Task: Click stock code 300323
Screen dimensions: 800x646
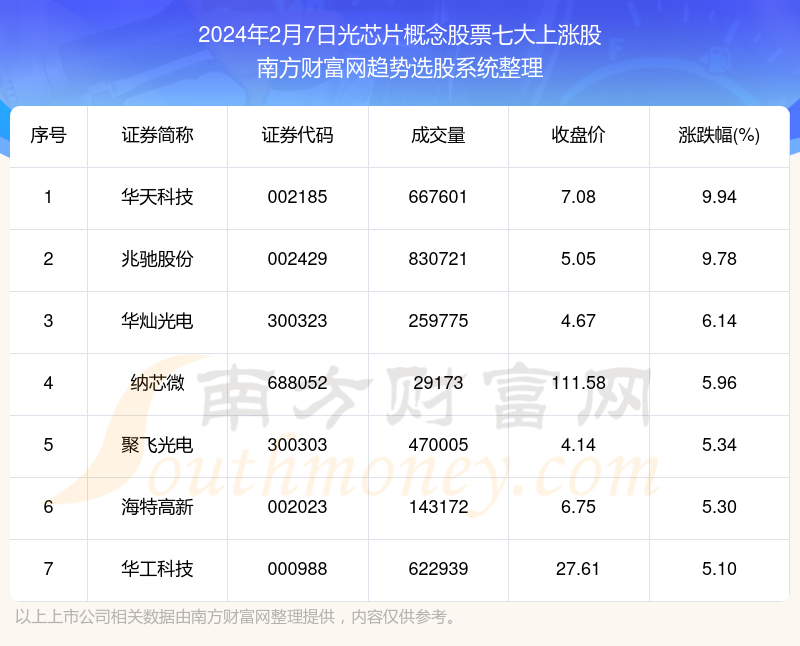Action: tap(297, 321)
